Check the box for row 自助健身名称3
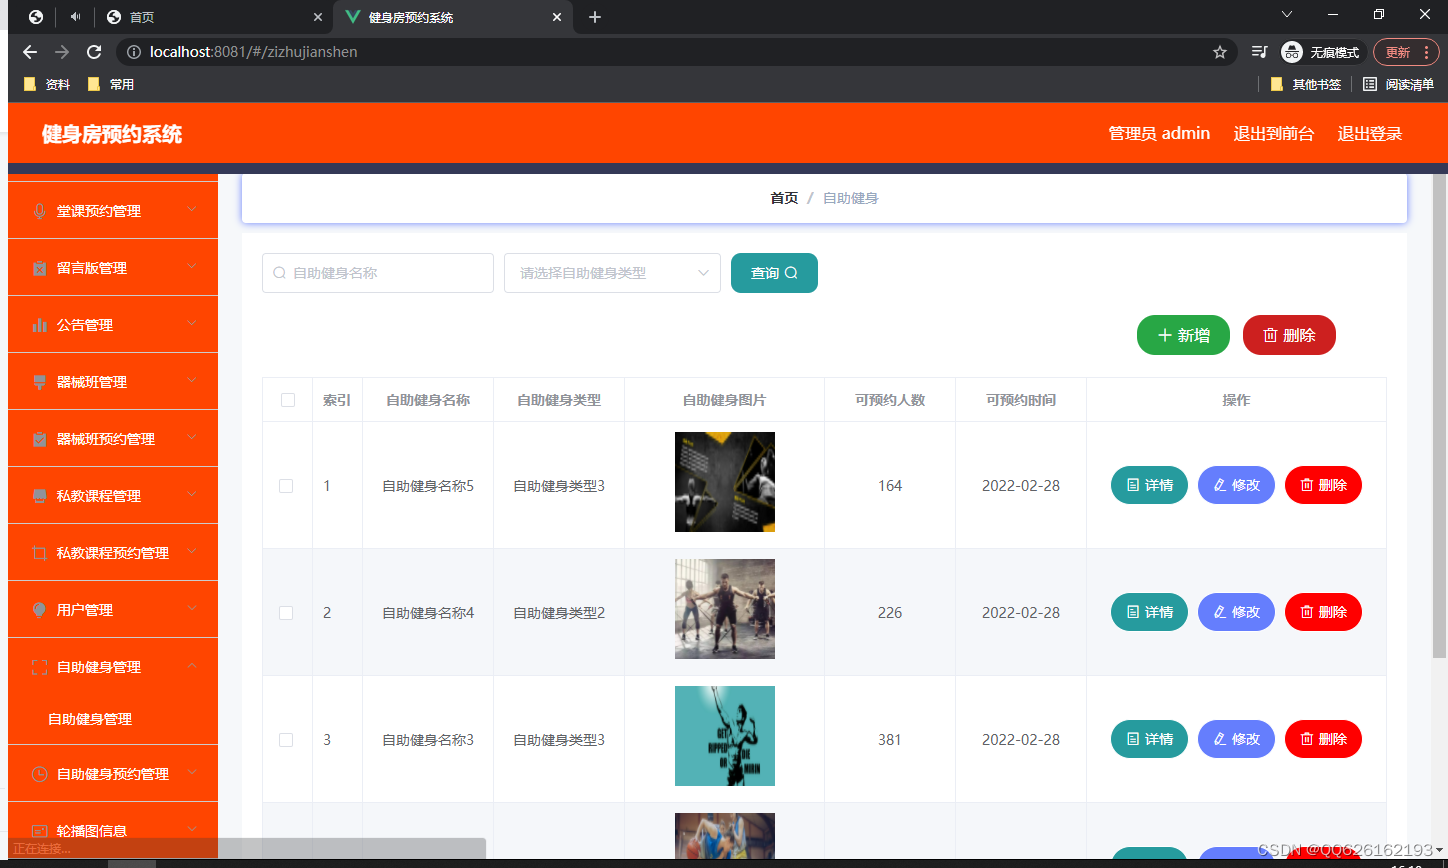Image resolution: width=1448 pixels, height=868 pixels. pyautogui.click(x=286, y=740)
